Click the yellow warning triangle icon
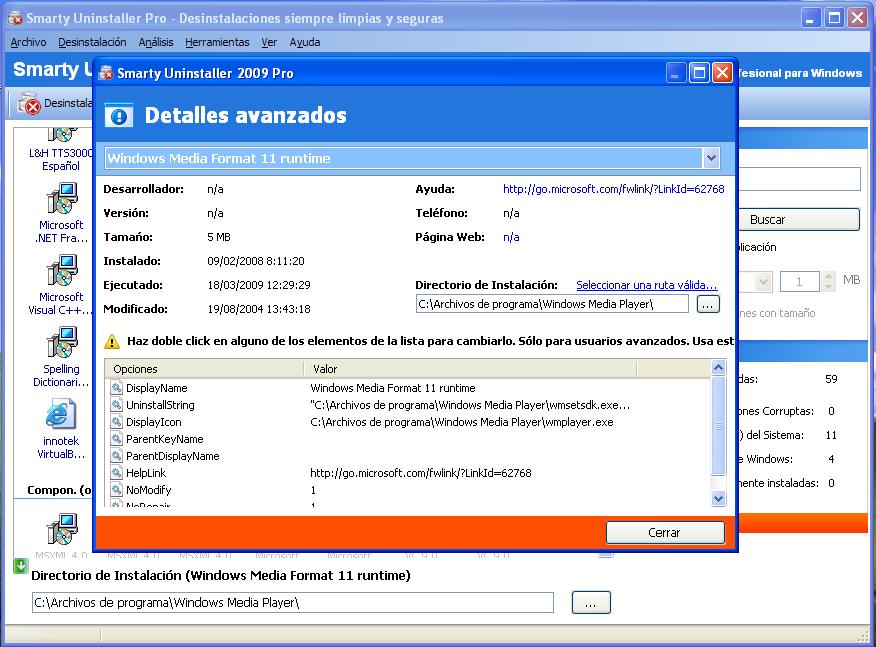Image resolution: width=876 pixels, height=647 pixels. click(112, 341)
